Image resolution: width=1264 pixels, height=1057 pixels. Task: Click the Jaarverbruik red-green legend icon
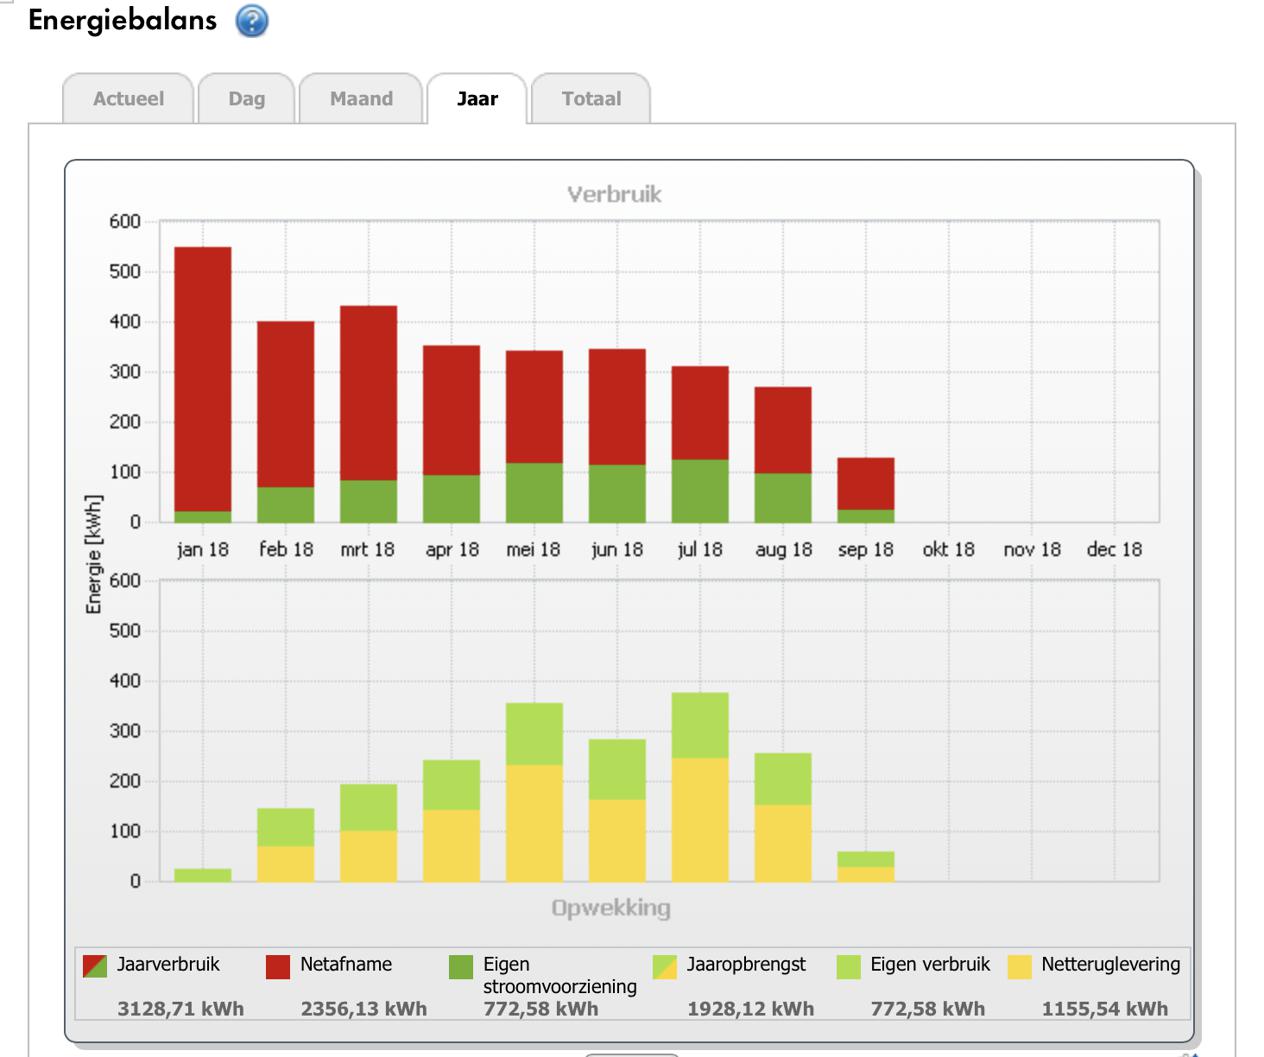[95, 966]
